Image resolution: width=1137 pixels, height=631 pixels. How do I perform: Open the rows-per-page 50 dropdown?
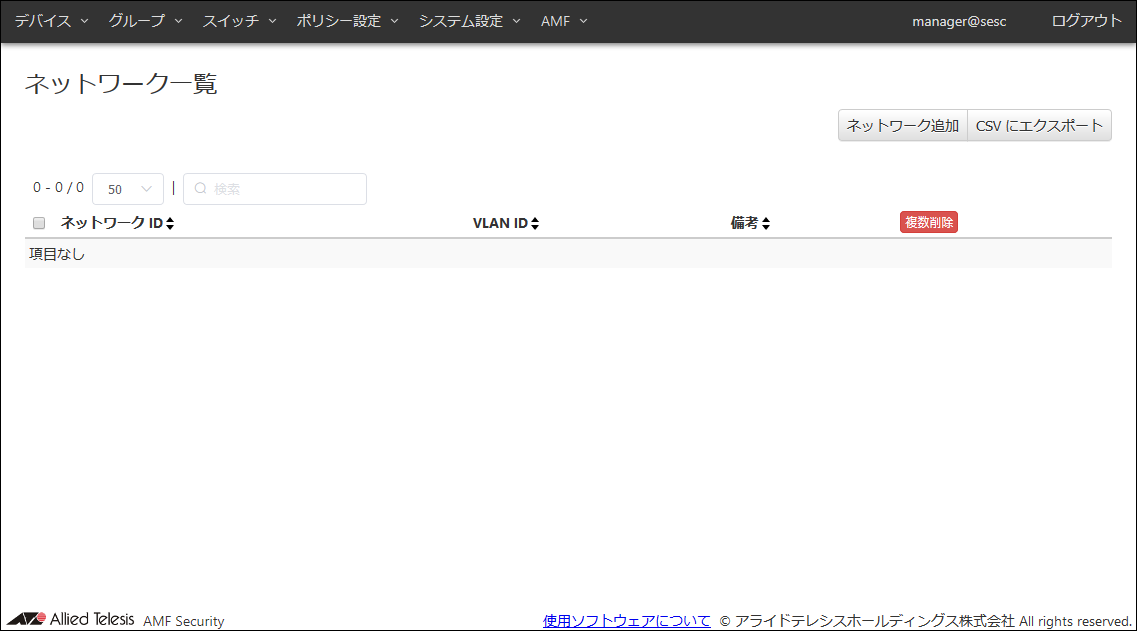[x=128, y=189]
